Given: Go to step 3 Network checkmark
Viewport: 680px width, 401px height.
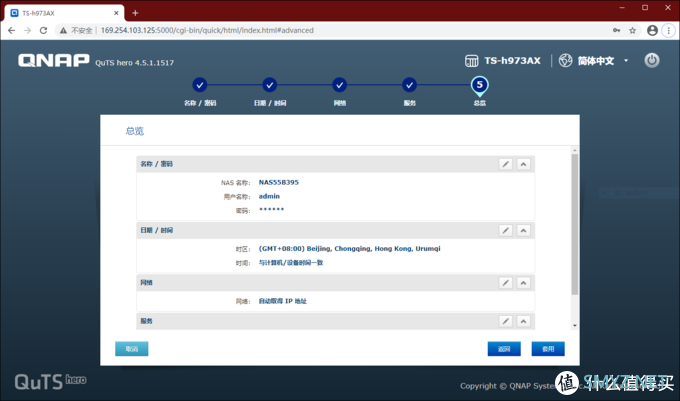Looking at the screenshot, I should pyautogui.click(x=340, y=85).
